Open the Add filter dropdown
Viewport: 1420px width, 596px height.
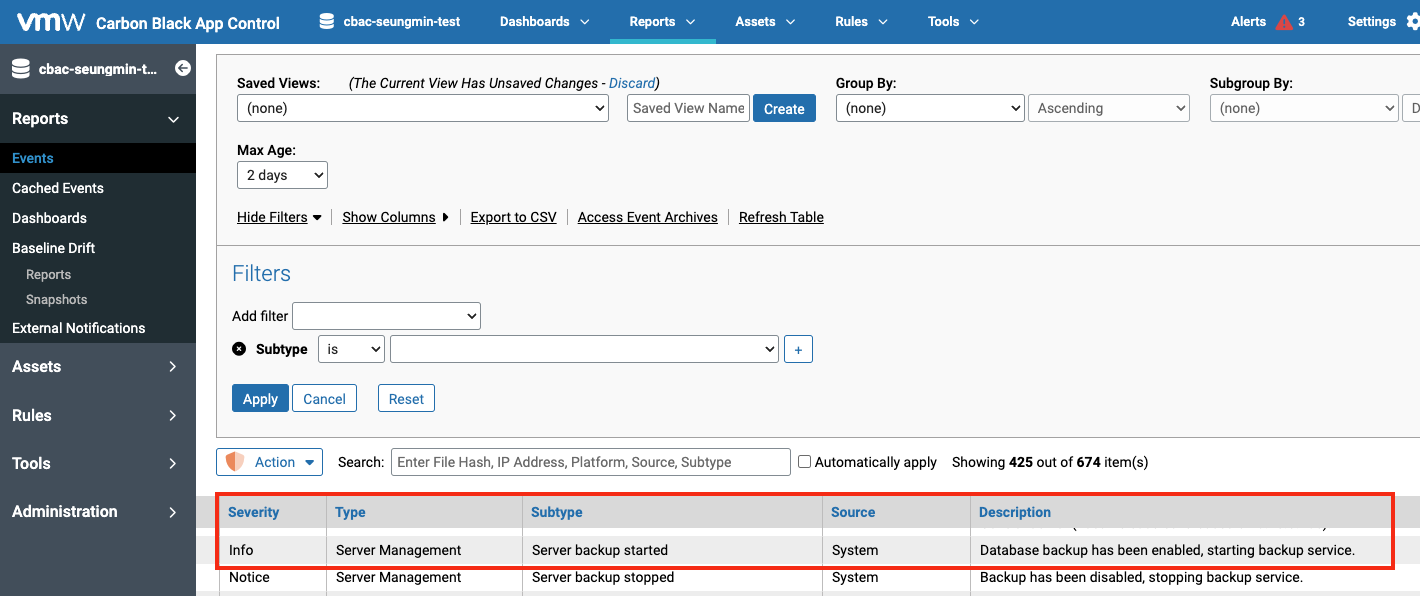[386, 316]
